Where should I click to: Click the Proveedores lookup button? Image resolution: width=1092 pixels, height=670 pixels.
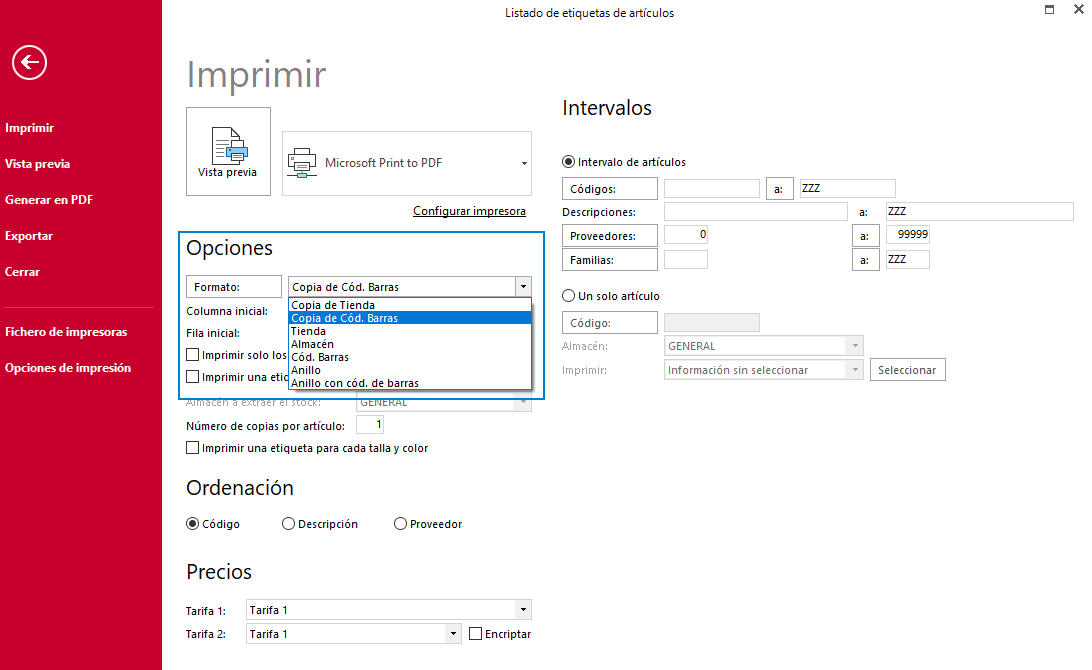pos(609,236)
